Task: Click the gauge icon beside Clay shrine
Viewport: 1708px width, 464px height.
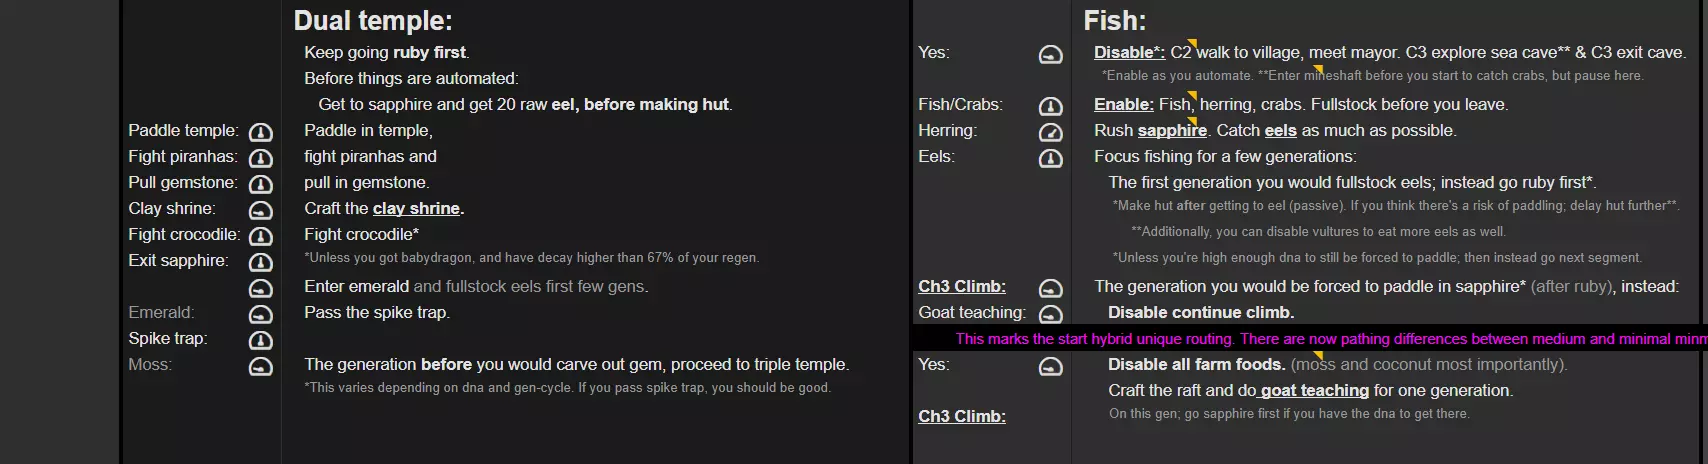Action: pos(260,210)
